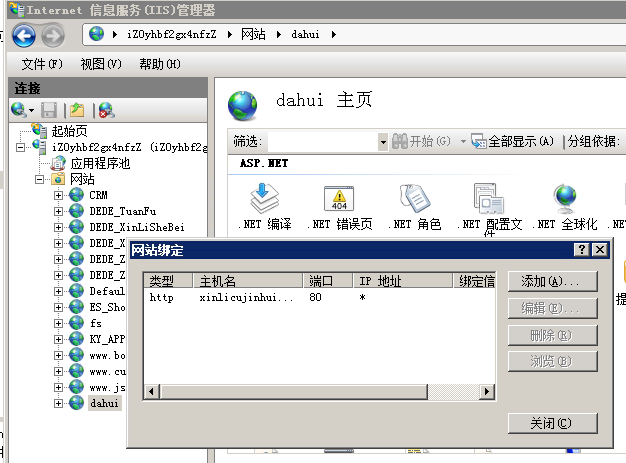Viewport: 626px width, 463px height.
Task: Go back with the blue Back arrow
Action: pyautogui.click(x=24, y=36)
